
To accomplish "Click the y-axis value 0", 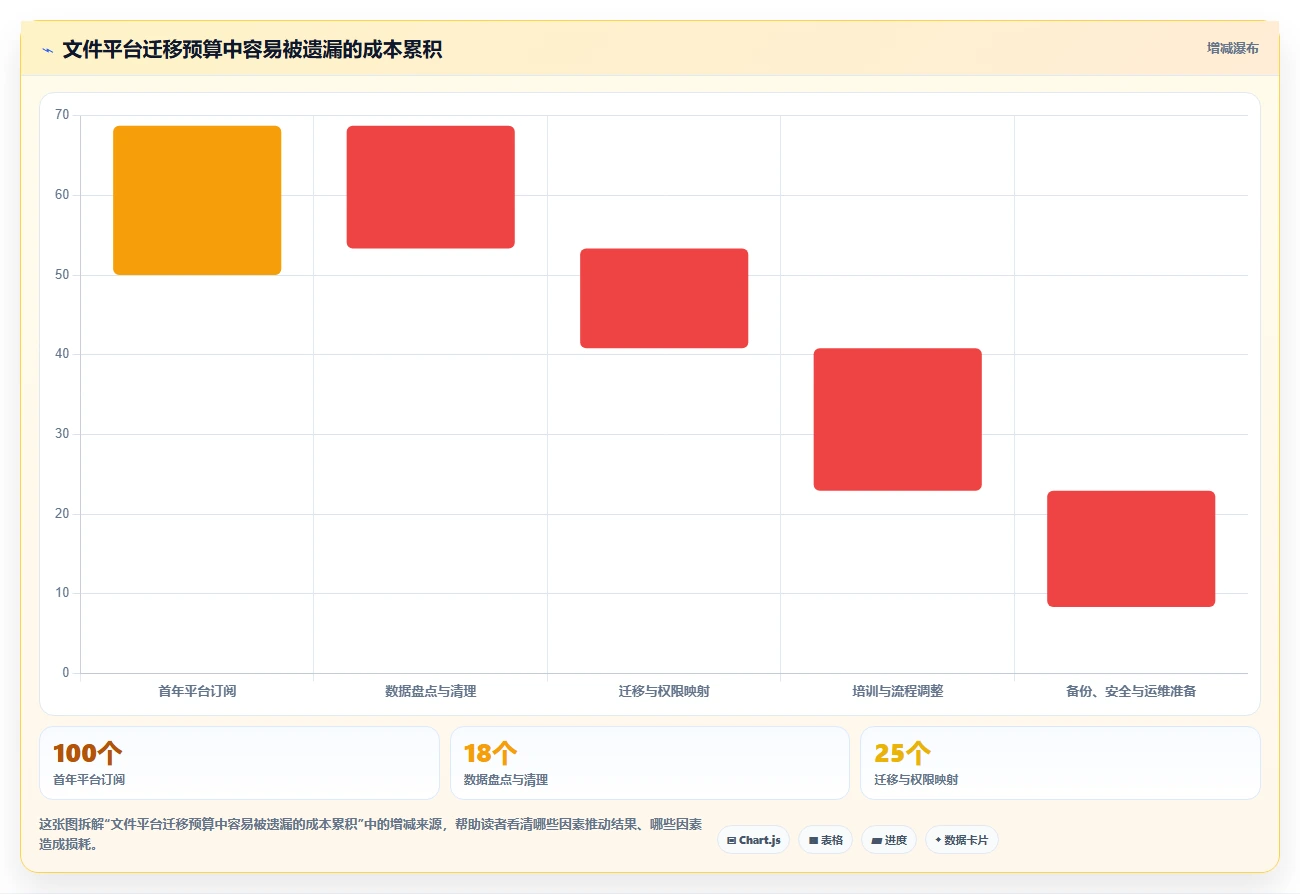I will click(x=66, y=672).
